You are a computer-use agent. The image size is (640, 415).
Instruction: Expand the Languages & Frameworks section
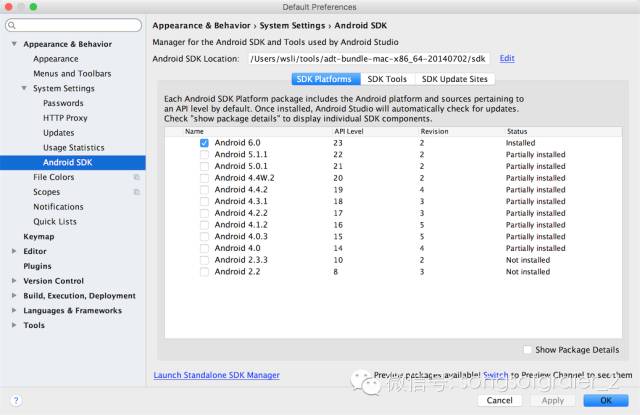point(14,310)
